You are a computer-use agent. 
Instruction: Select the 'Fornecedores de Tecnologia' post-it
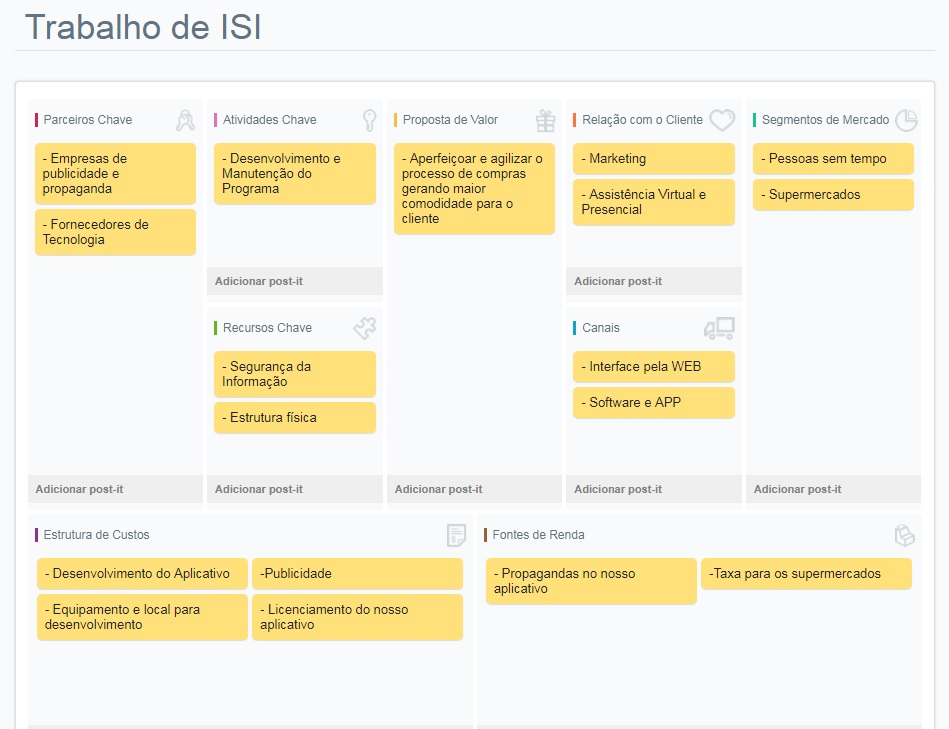point(115,232)
